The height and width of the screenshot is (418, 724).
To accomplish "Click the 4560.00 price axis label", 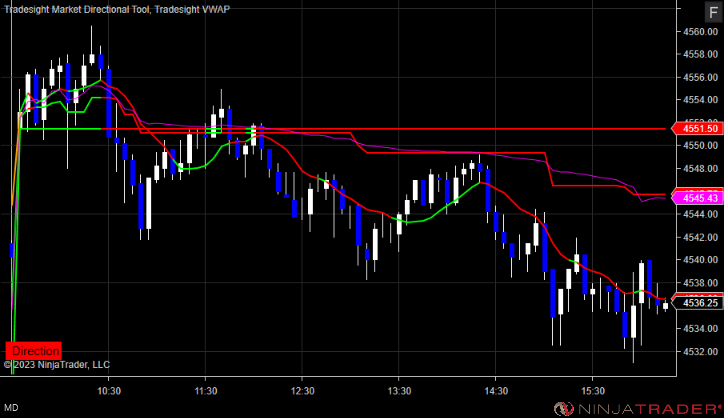I will point(700,31).
